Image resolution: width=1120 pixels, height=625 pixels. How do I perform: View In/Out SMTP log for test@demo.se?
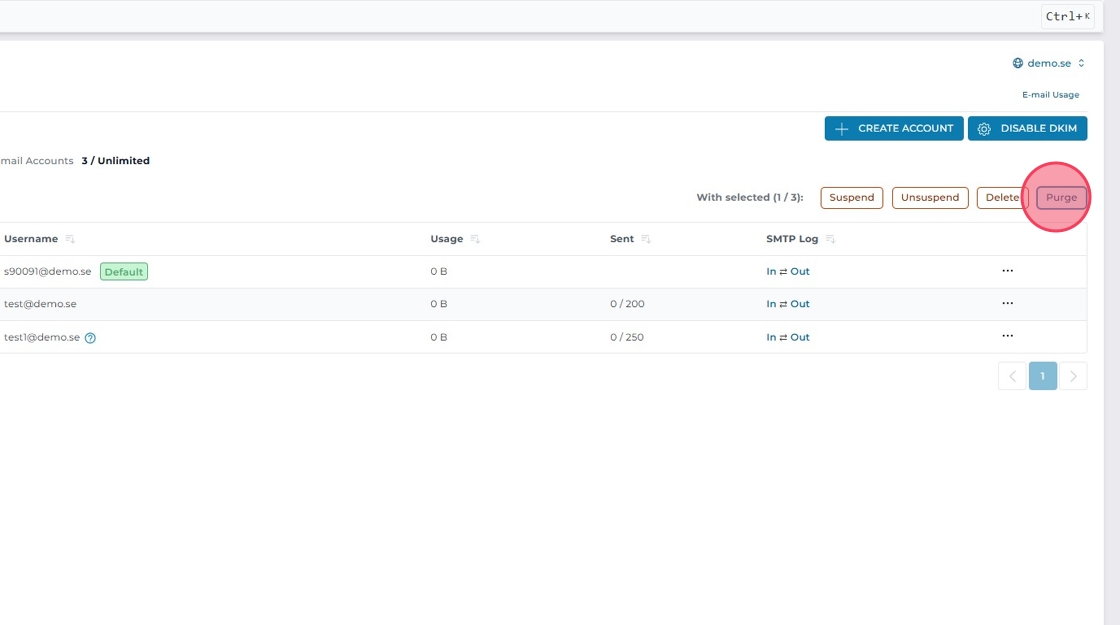tap(788, 304)
